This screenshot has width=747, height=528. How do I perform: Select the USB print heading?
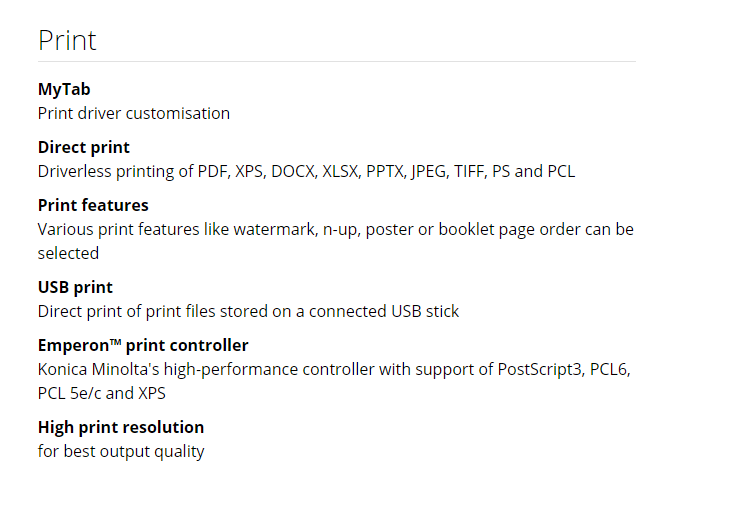(75, 287)
